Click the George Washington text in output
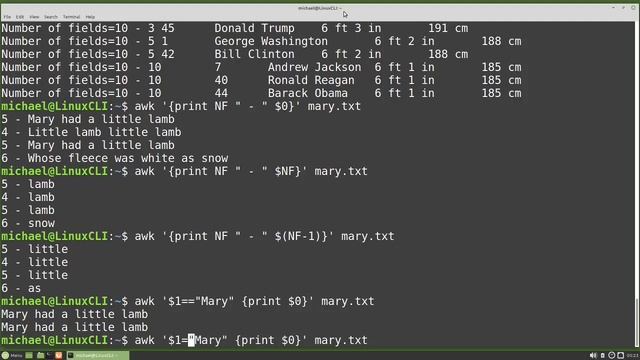 [271, 41]
